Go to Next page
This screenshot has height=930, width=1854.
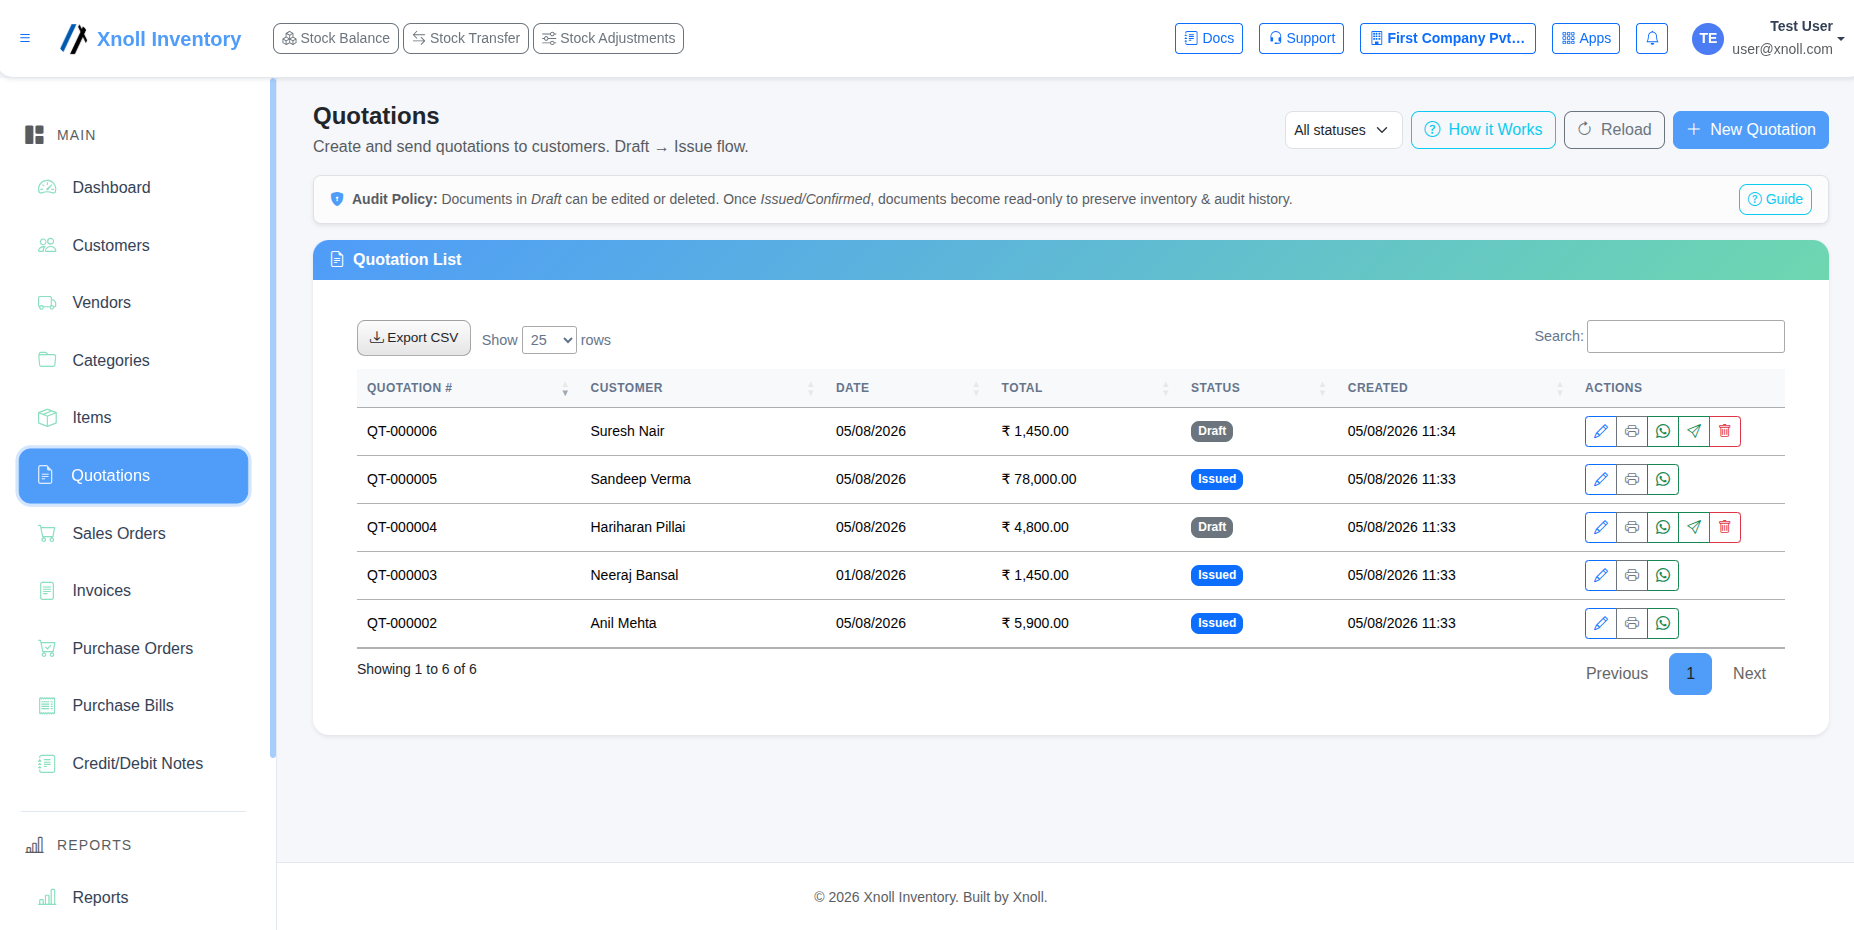[1749, 674]
